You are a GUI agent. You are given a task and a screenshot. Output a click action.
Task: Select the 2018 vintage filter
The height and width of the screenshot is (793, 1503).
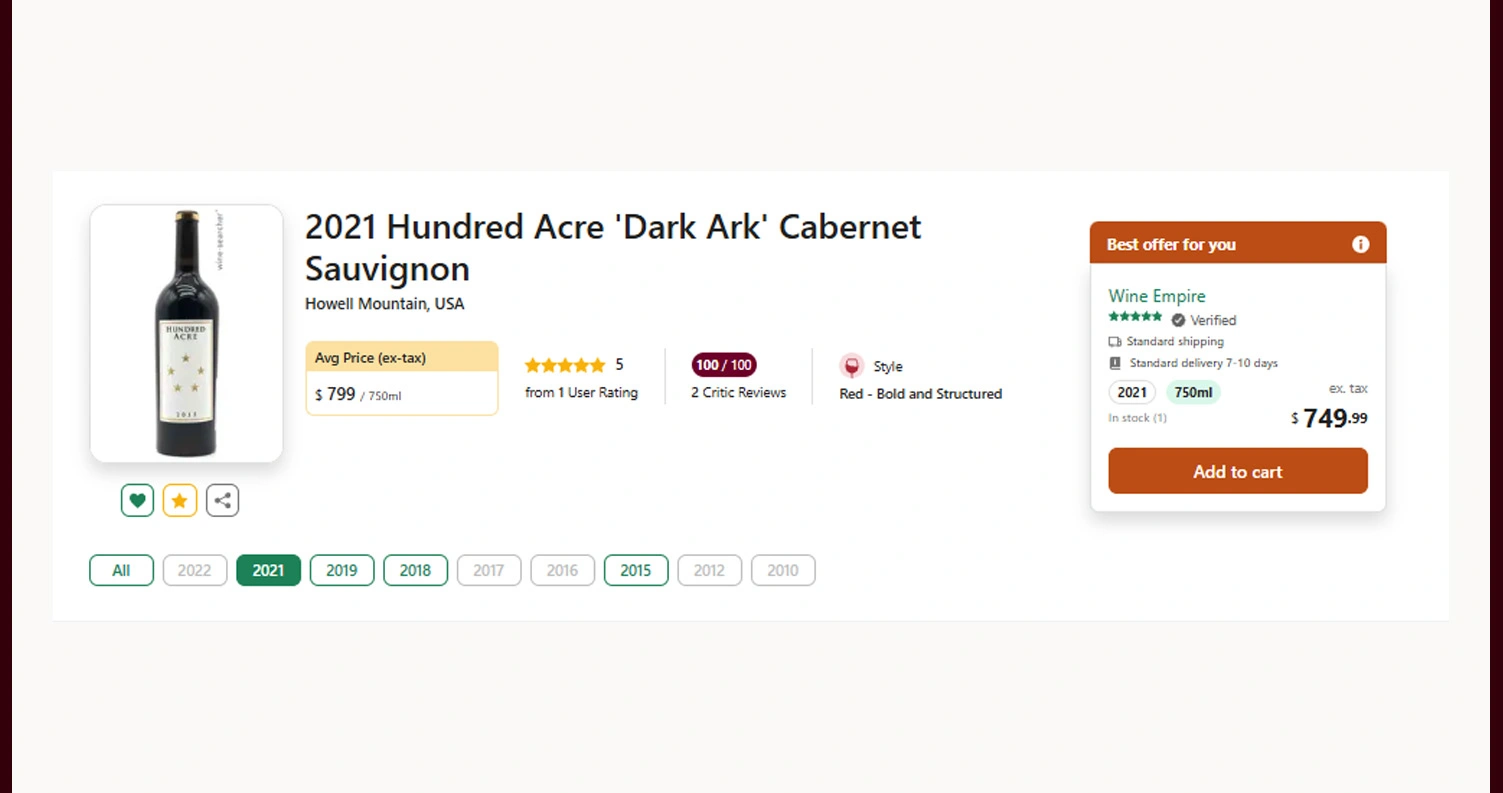tap(415, 570)
